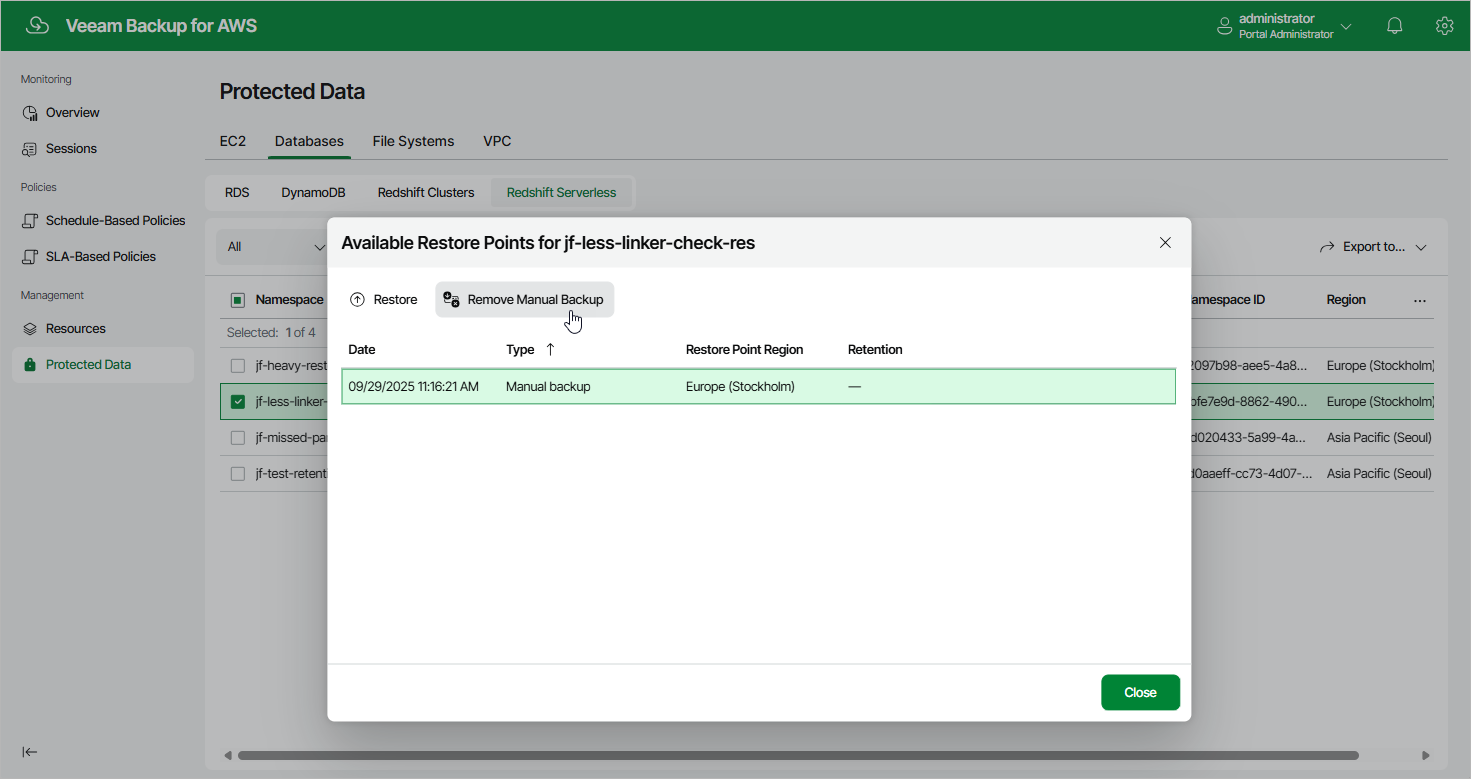Click the Protected Data lock icon
This screenshot has width=1471, height=779.
tap(30, 365)
